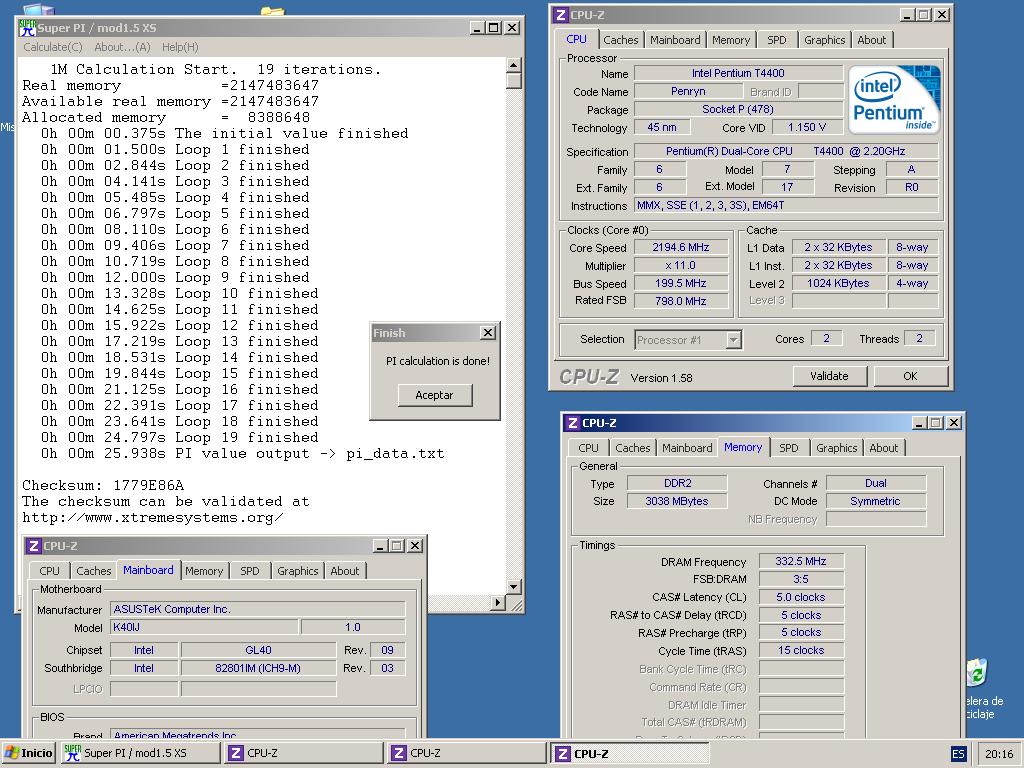
Task: Open the SPD tab in the top CPU-Z window
Action: [776, 40]
